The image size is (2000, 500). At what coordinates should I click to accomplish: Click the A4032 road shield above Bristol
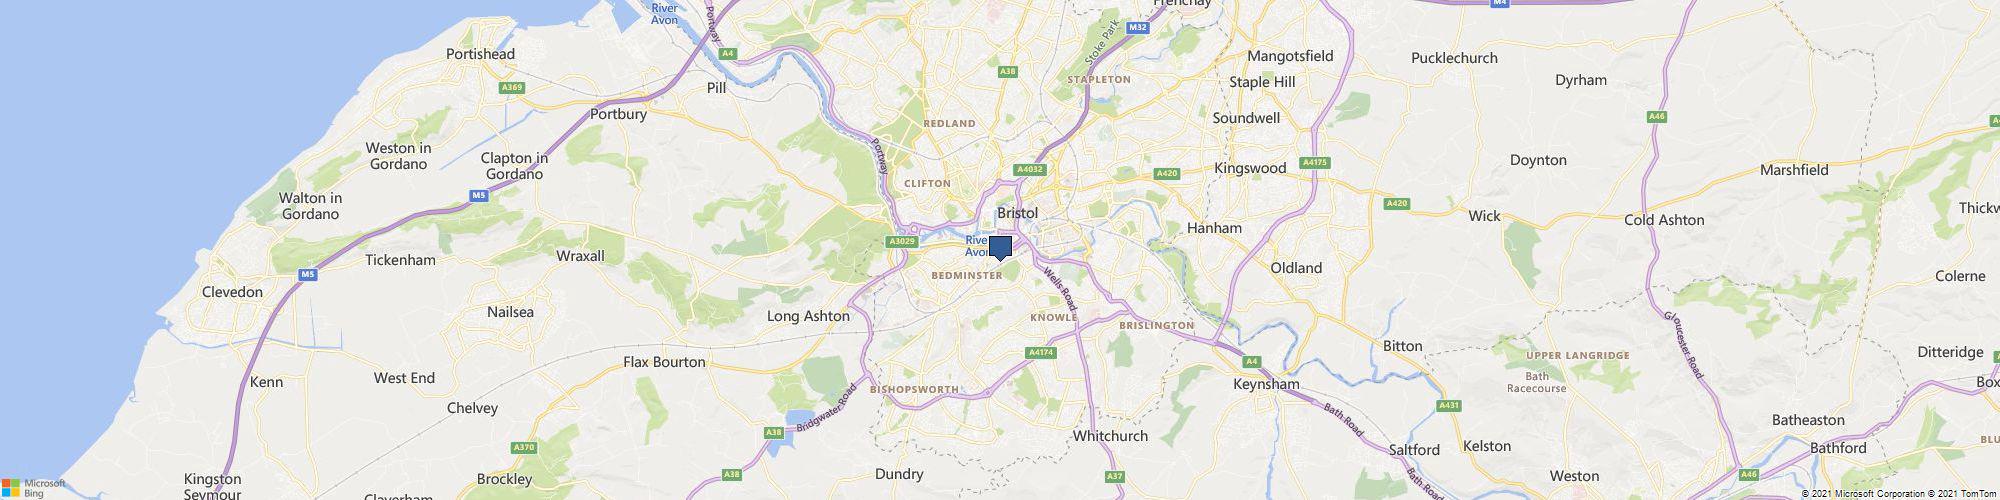(1030, 170)
